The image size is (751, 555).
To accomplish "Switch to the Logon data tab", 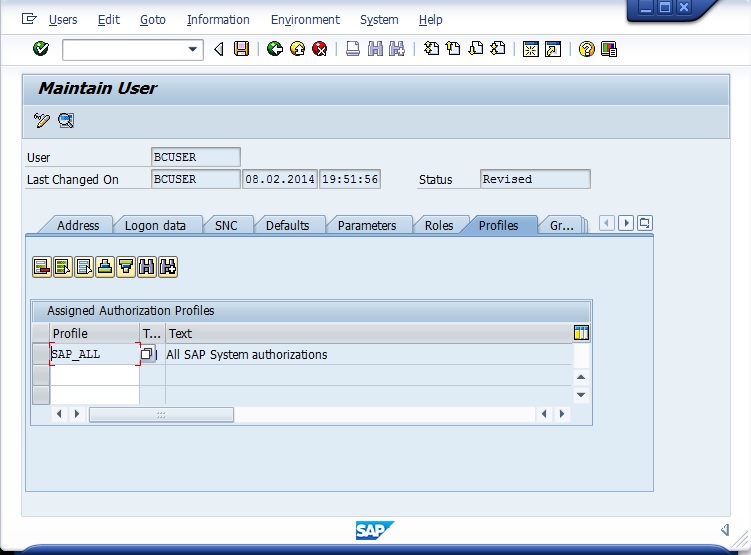I will 155,225.
